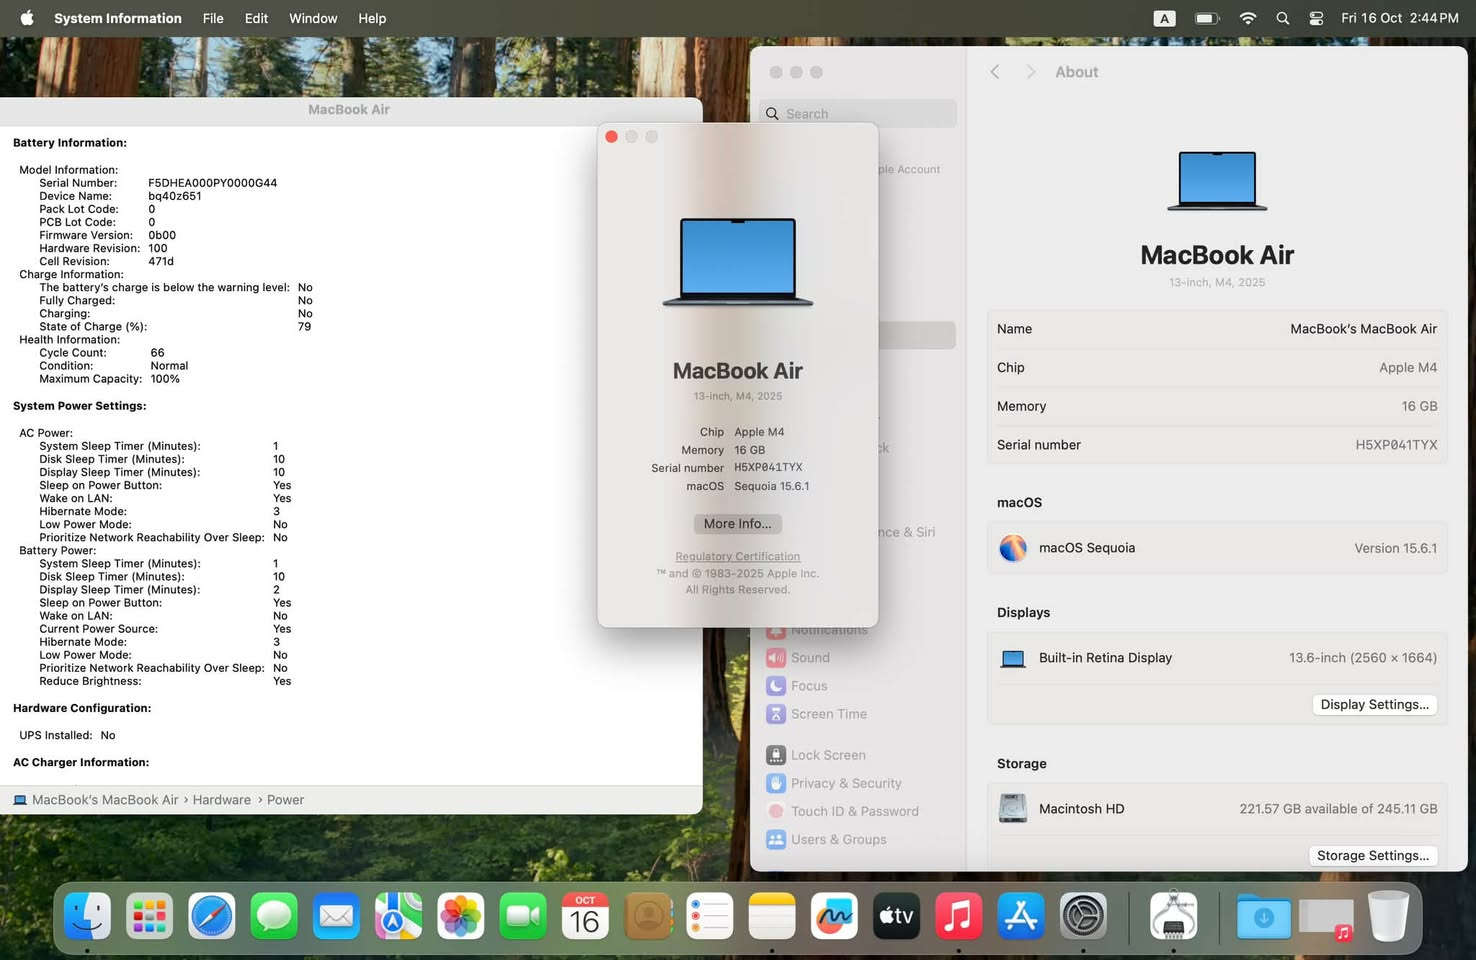Launch the Notes app in the Dock
1476x960 pixels.
[x=772, y=916]
